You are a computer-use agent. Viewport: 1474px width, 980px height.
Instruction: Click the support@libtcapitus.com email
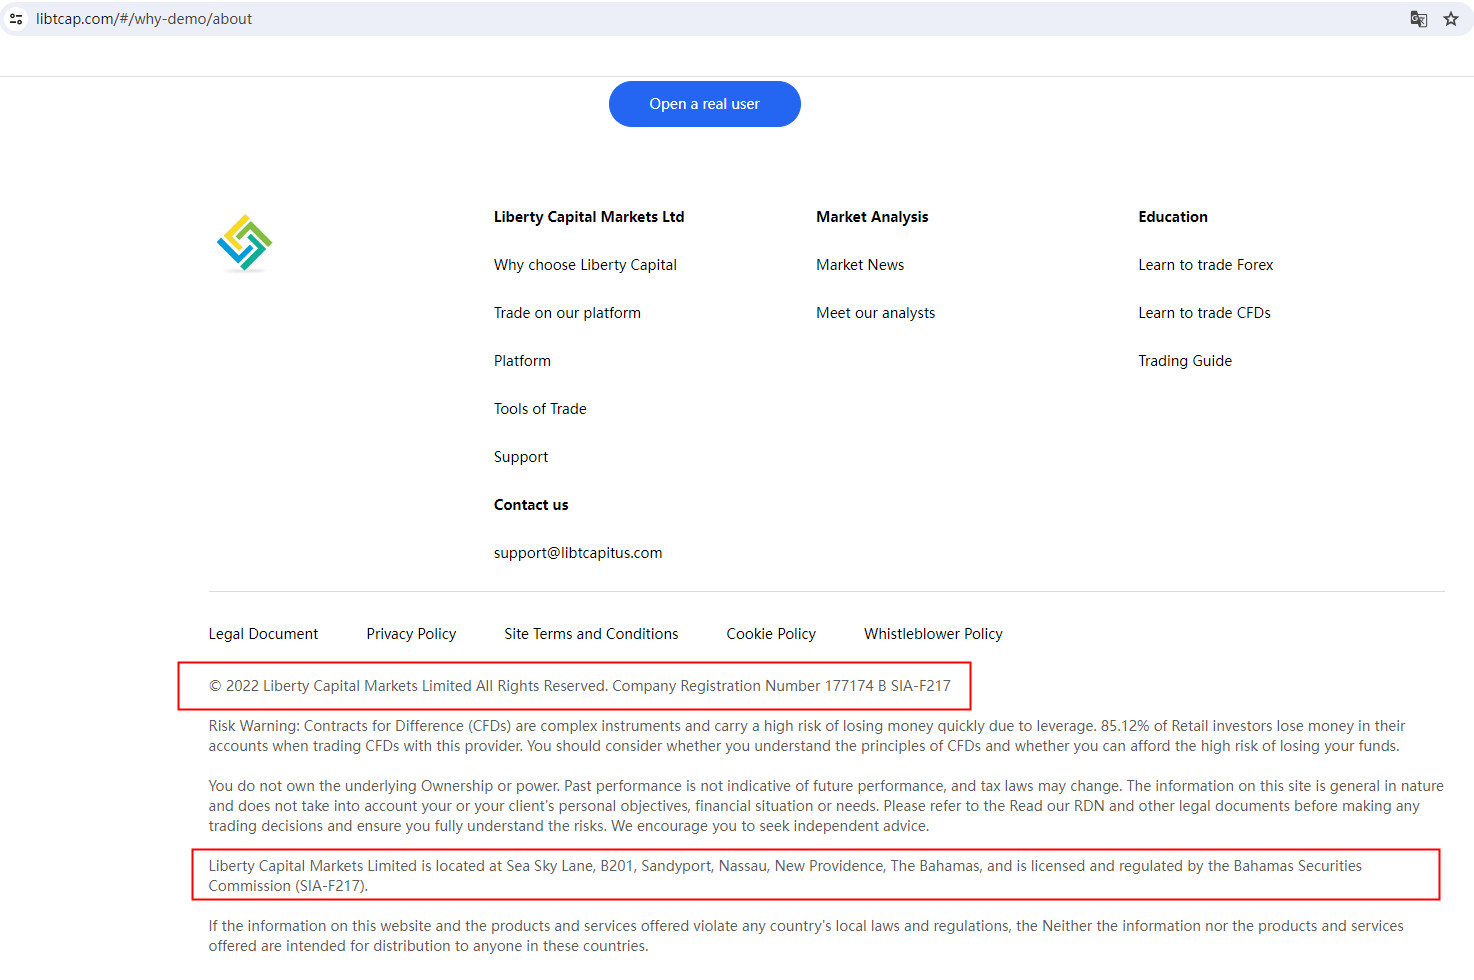pyautogui.click(x=578, y=553)
